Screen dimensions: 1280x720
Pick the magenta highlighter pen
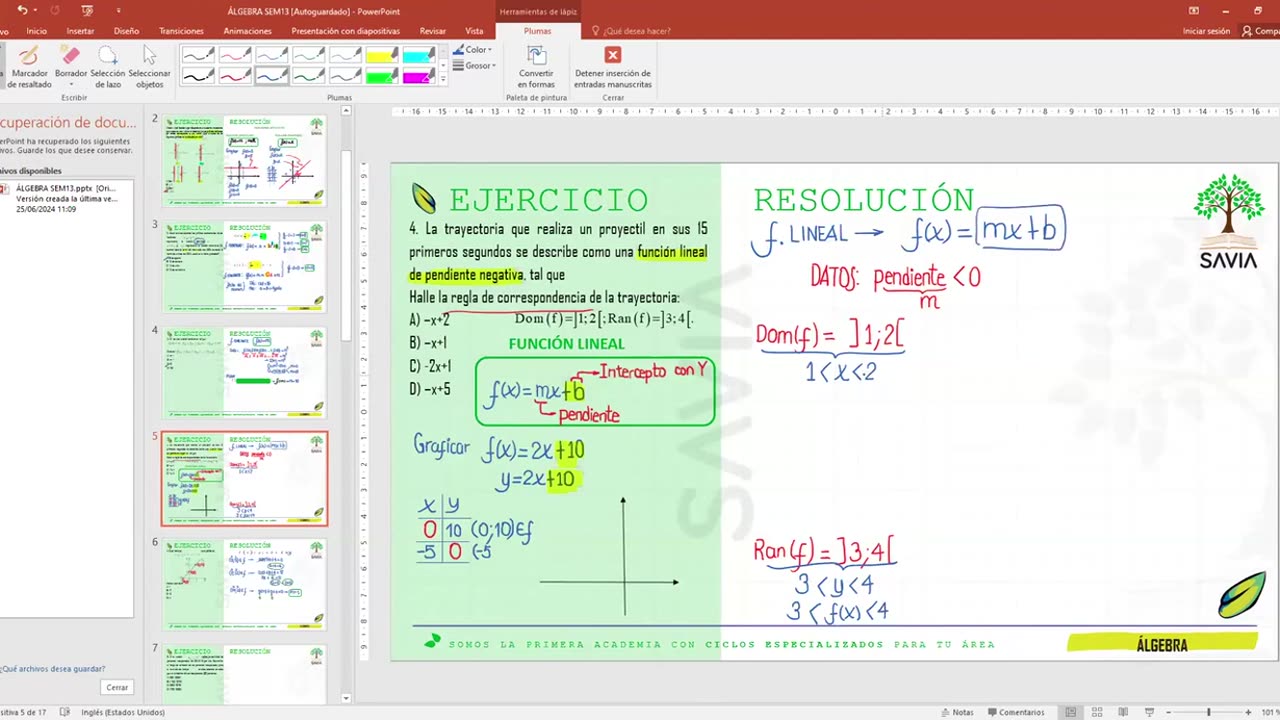pyautogui.click(x=419, y=75)
